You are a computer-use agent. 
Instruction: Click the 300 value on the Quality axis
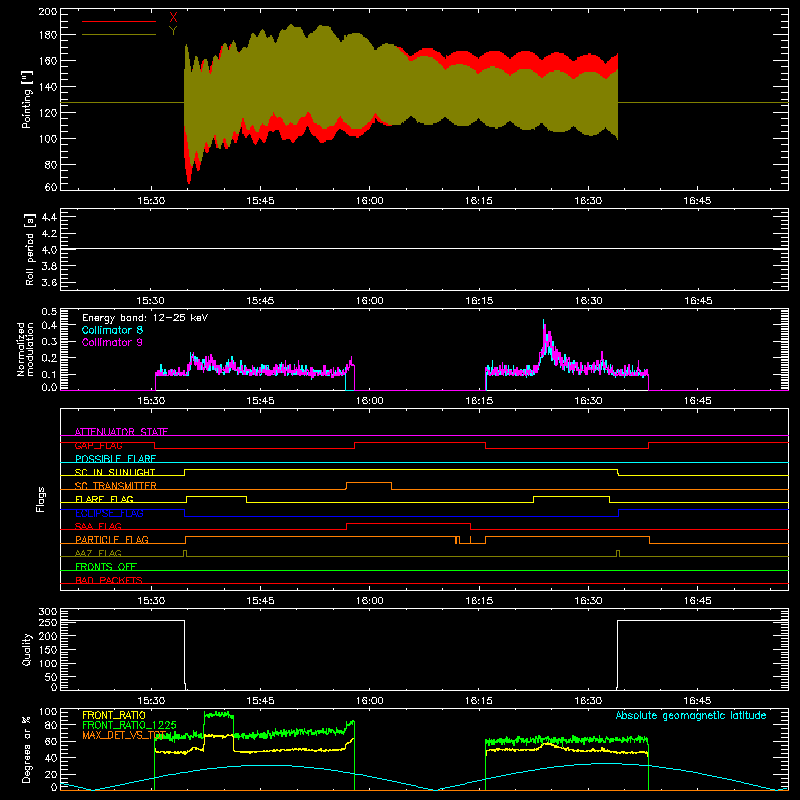click(x=48, y=612)
